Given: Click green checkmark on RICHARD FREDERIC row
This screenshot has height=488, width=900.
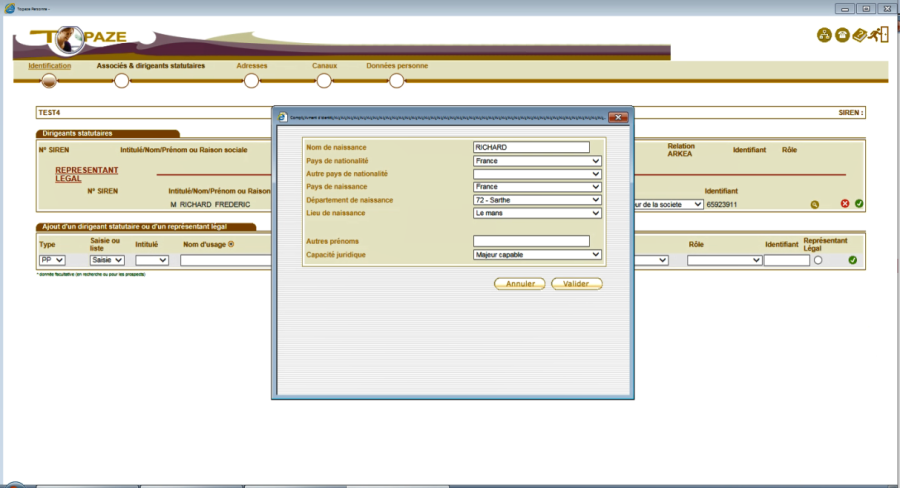Looking at the screenshot, I should pos(859,204).
